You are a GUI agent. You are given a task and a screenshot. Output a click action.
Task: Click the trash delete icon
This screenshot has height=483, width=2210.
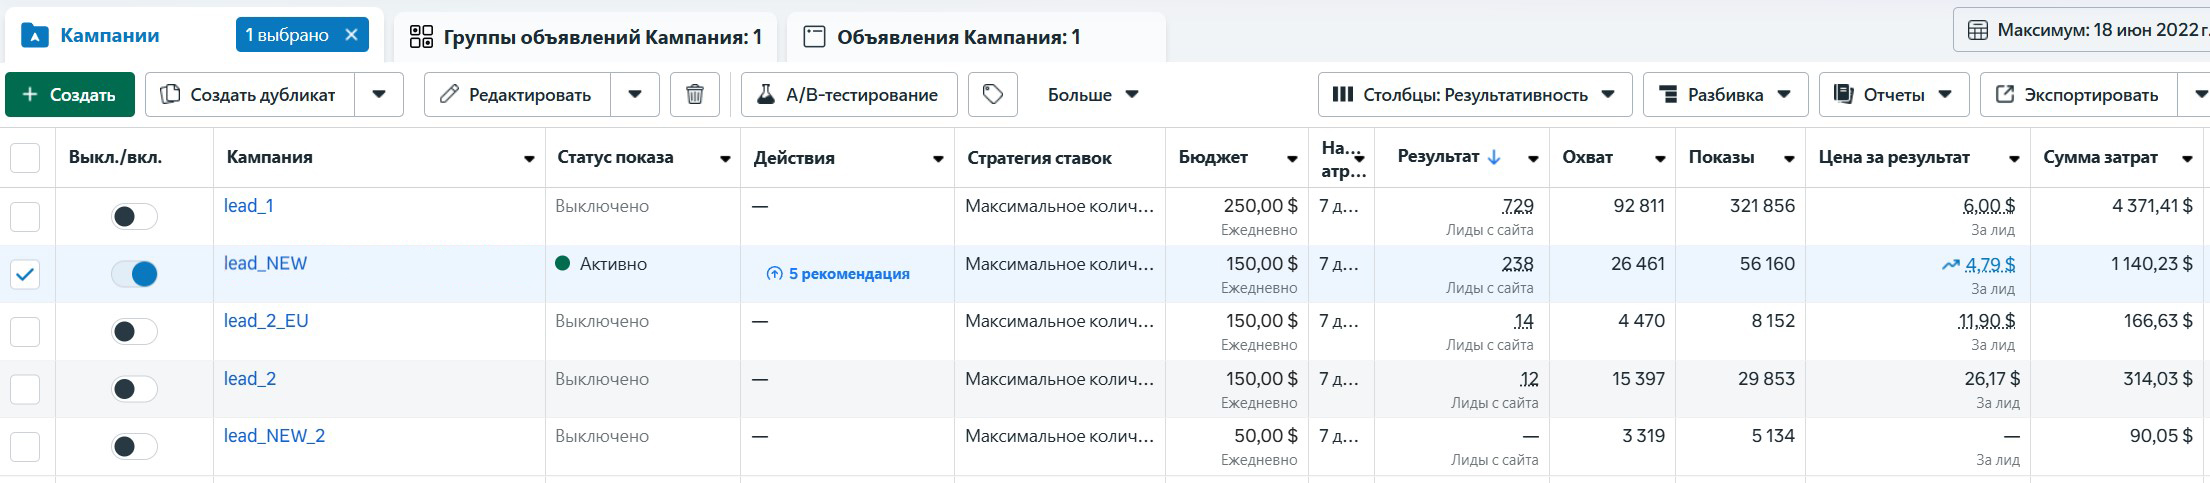click(695, 95)
